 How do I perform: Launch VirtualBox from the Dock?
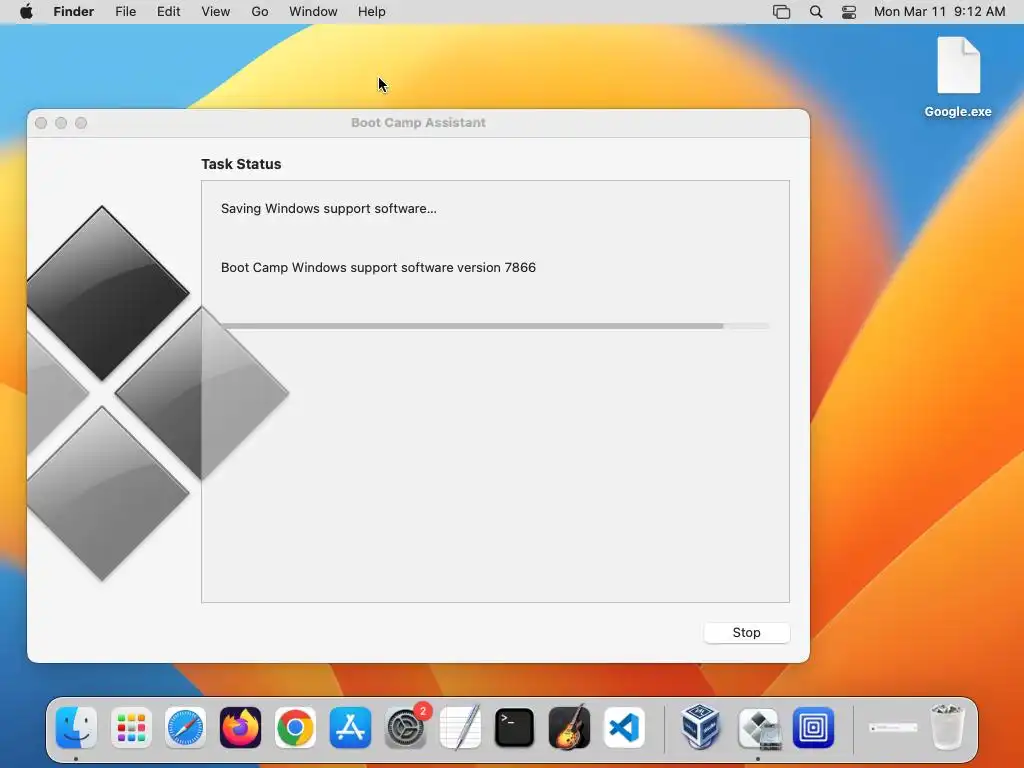(x=700, y=728)
